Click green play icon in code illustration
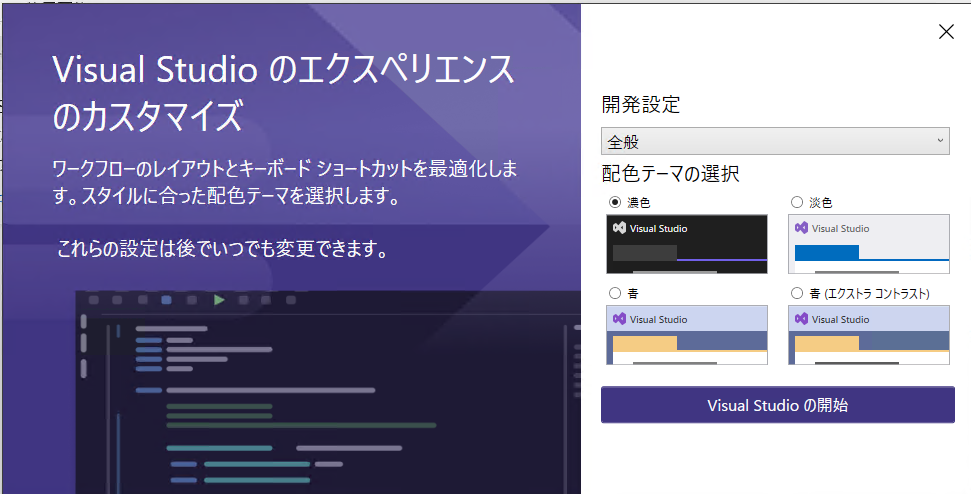Image resolution: width=971 pixels, height=494 pixels. pyautogui.click(x=218, y=300)
